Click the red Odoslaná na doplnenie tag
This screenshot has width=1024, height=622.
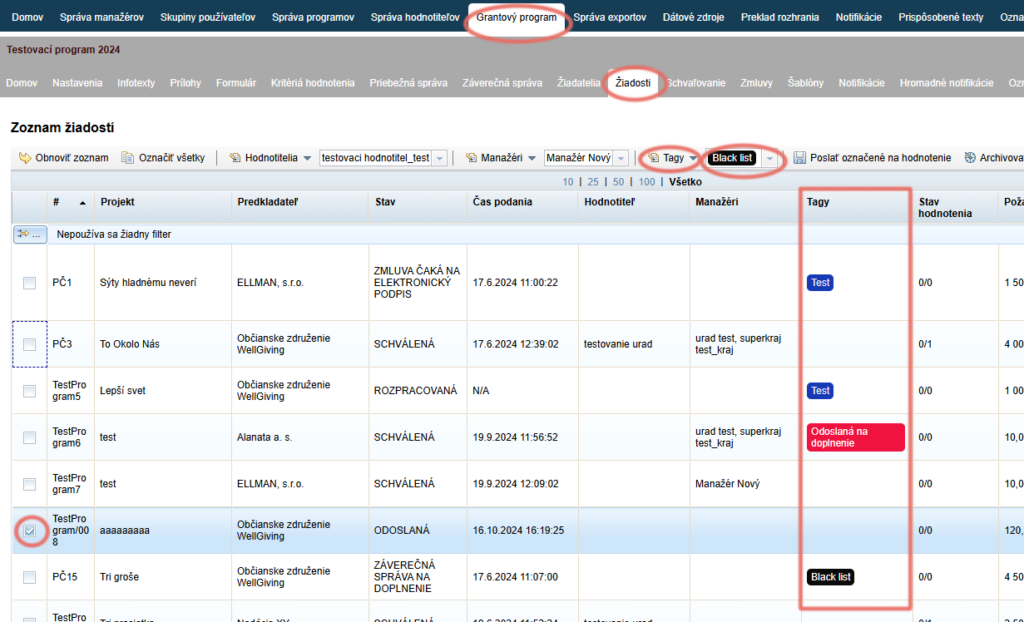click(856, 437)
